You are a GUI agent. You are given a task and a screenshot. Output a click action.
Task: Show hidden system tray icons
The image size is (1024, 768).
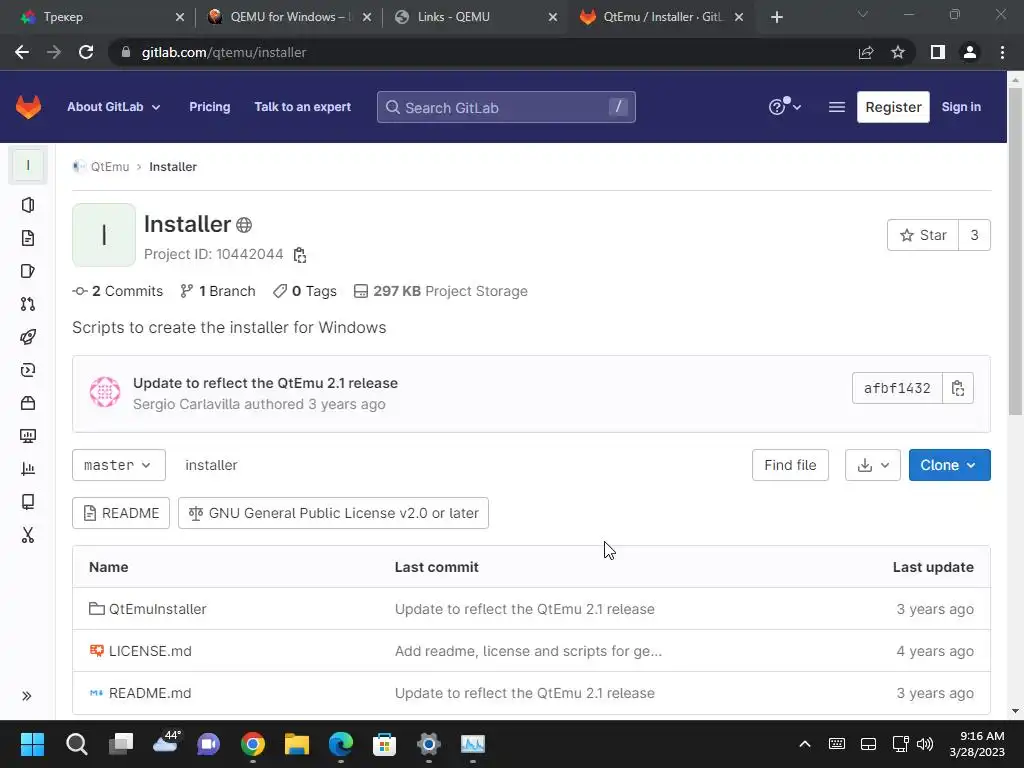click(x=805, y=744)
